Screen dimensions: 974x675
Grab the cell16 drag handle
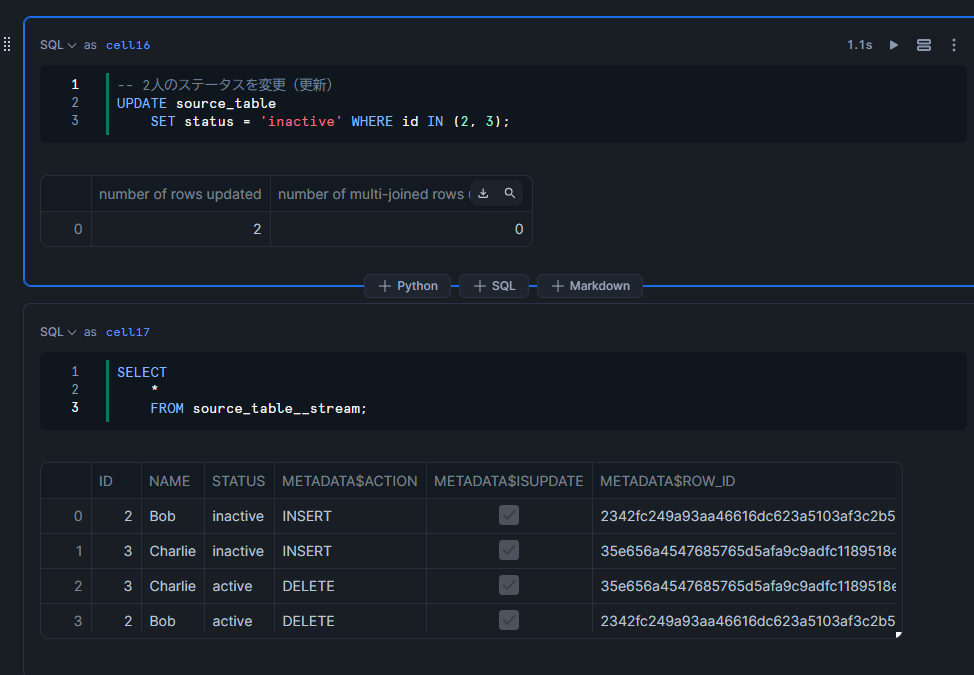[x=7, y=44]
